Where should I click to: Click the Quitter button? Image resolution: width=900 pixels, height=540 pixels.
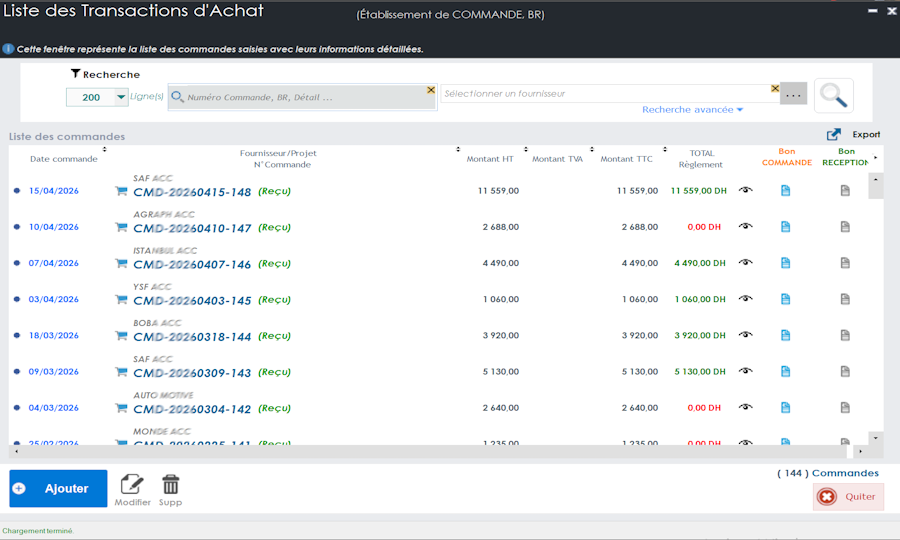pyautogui.click(x=848, y=496)
